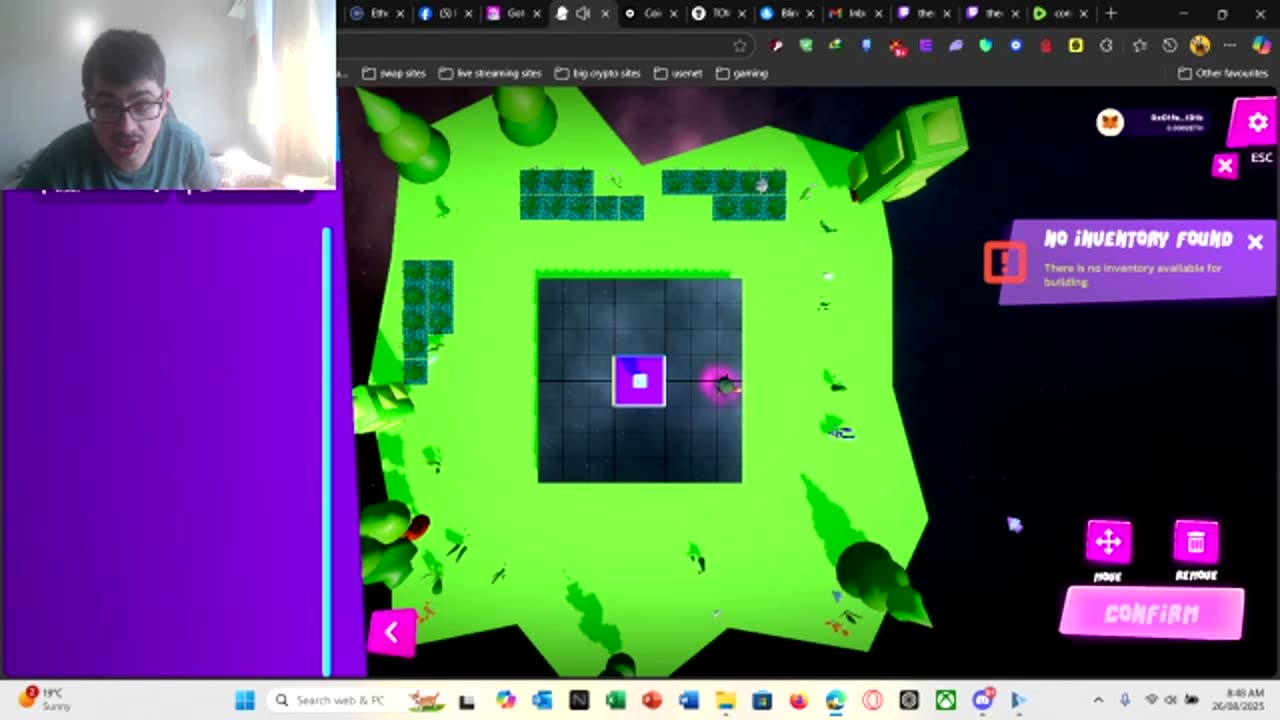Click the pink ESC exit button
The height and width of the screenshot is (720, 1280).
[1225, 166]
